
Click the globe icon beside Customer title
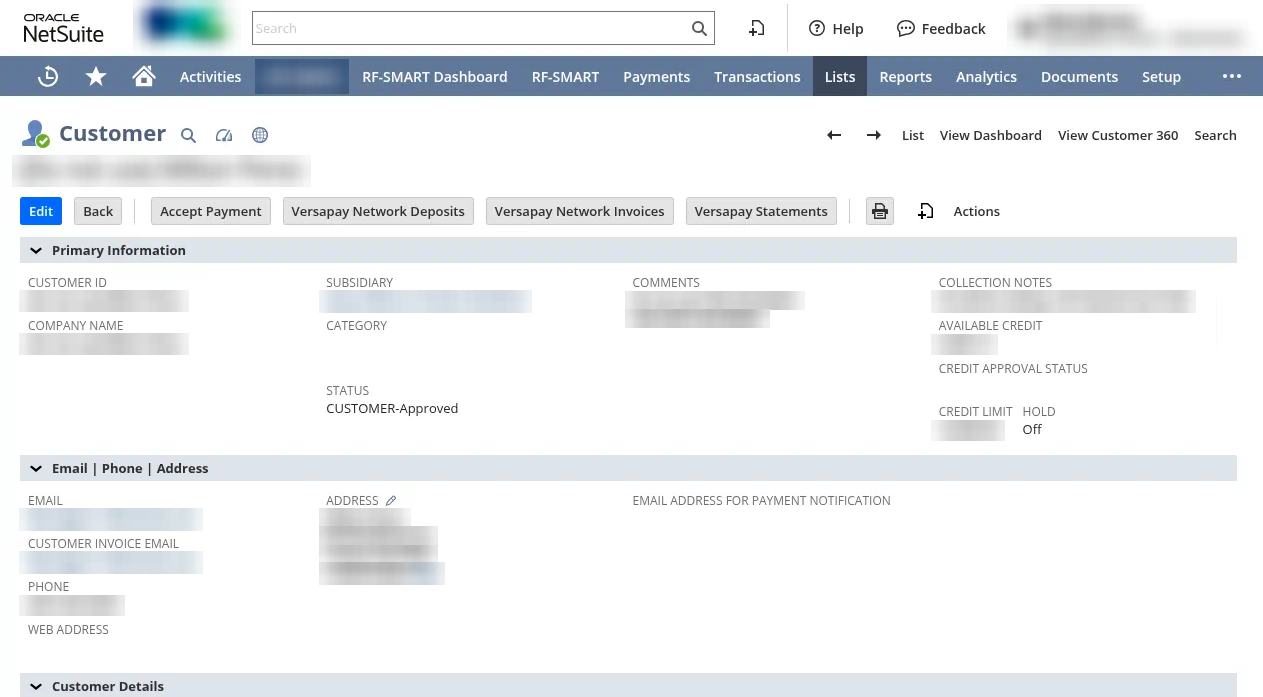pos(260,135)
